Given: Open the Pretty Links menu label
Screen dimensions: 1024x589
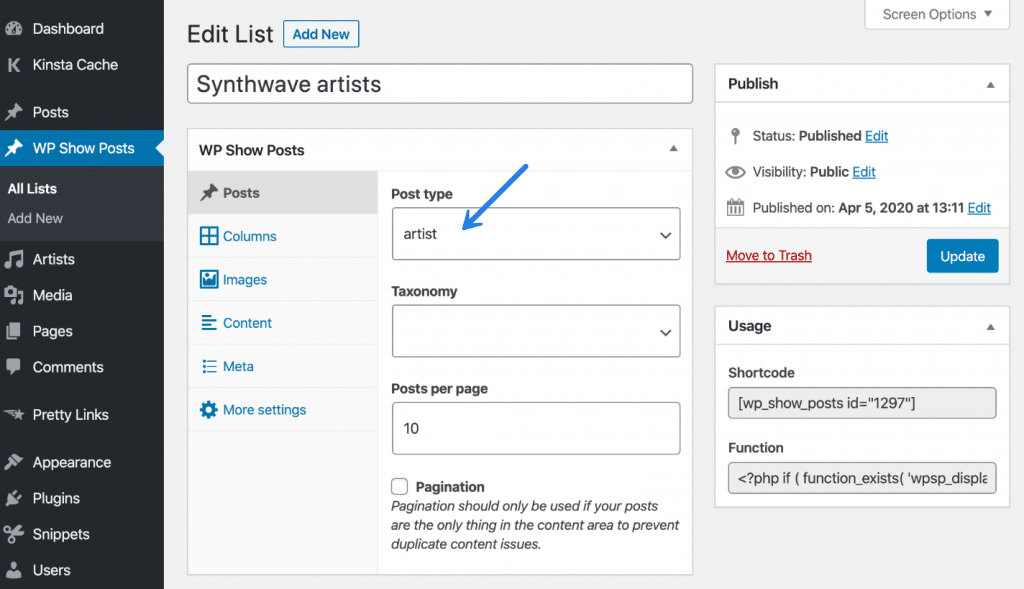Looking at the screenshot, I should point(71,415).
